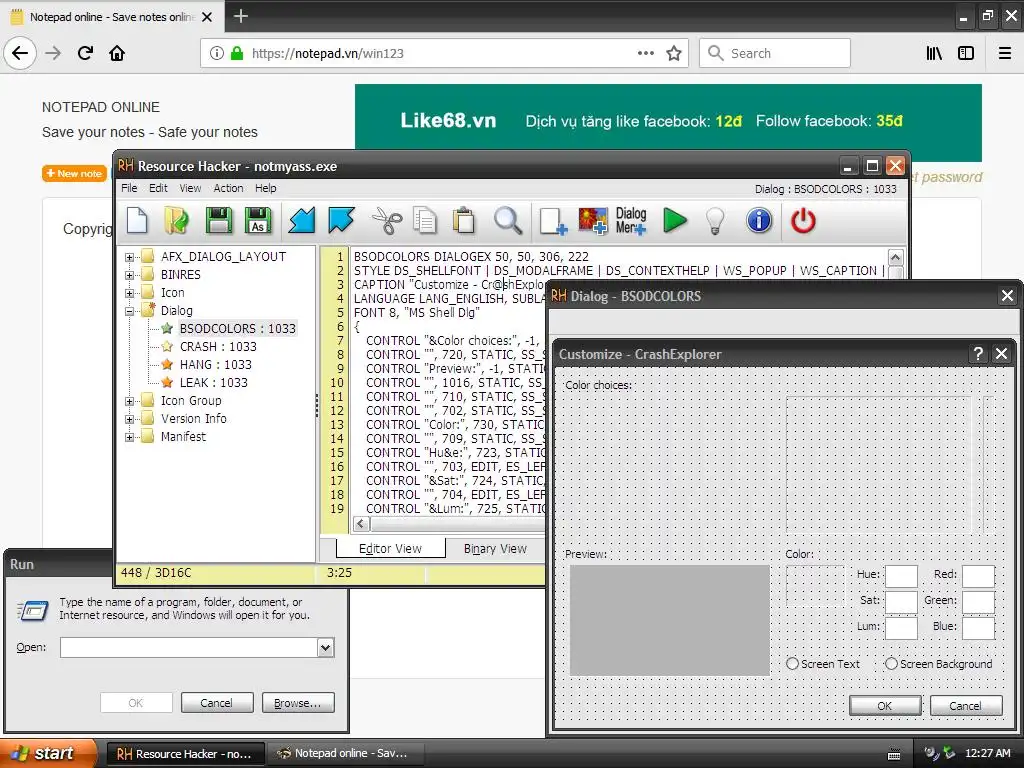Open Firefox Library icon
The width and height of the screenshot is (1024, 768).
(x=934, y=53)
